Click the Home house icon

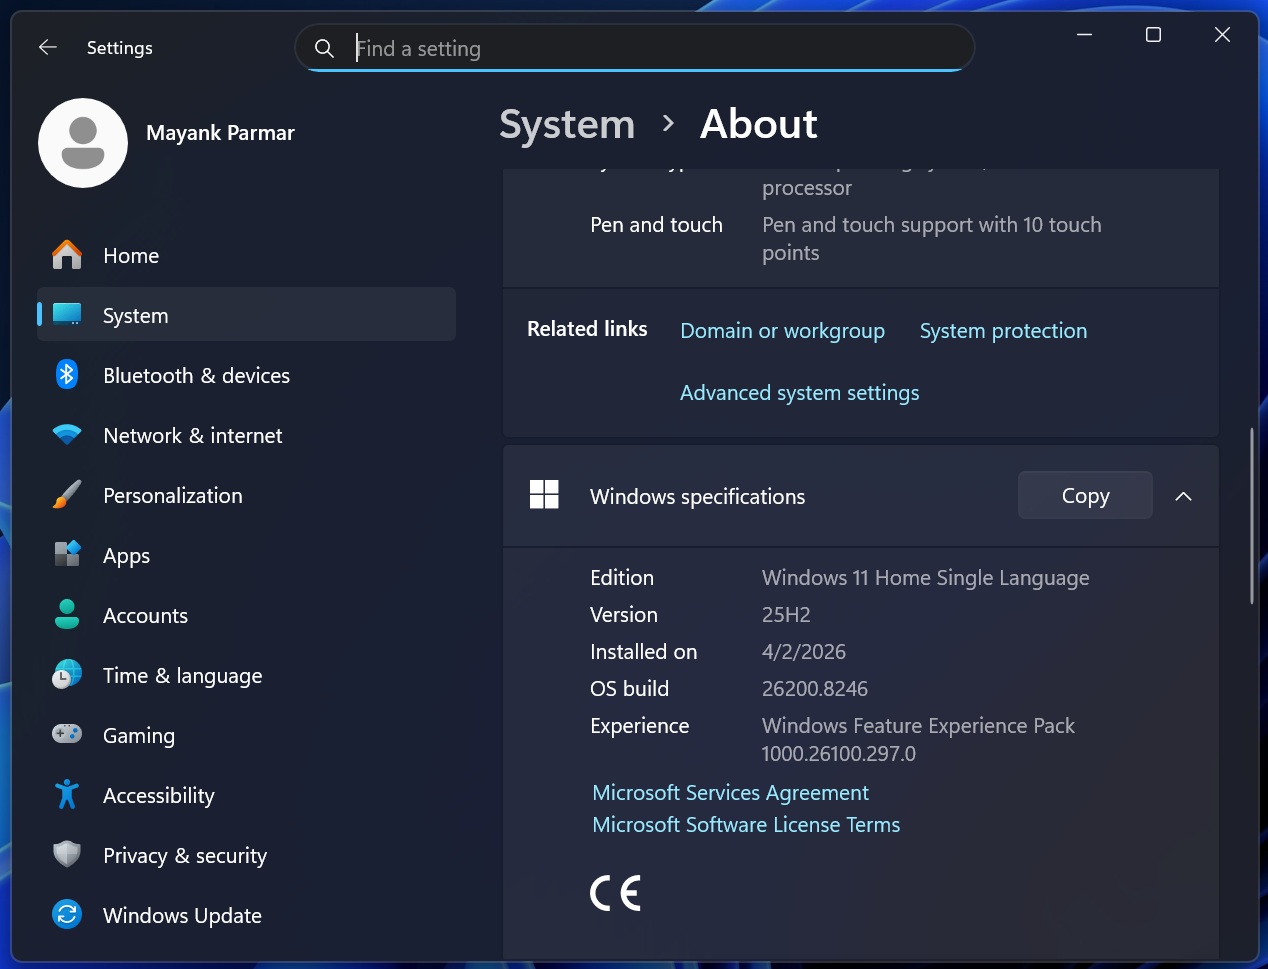click(x=67, y=255)
